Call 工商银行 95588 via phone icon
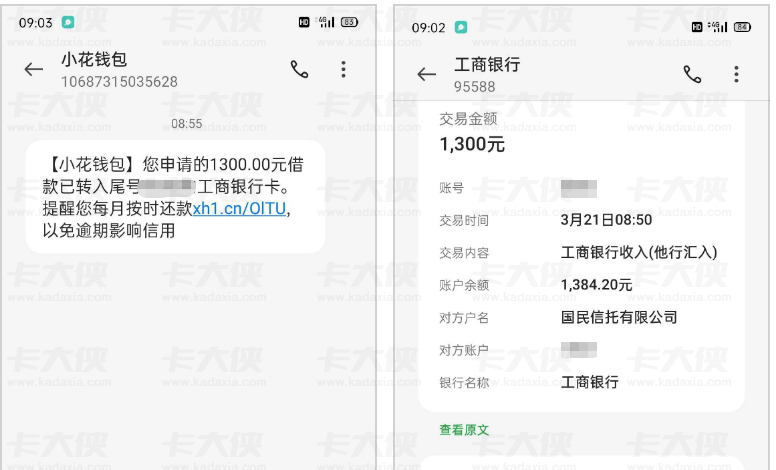The width and height of the screenshot is (776, 470). tap(692, 74)
